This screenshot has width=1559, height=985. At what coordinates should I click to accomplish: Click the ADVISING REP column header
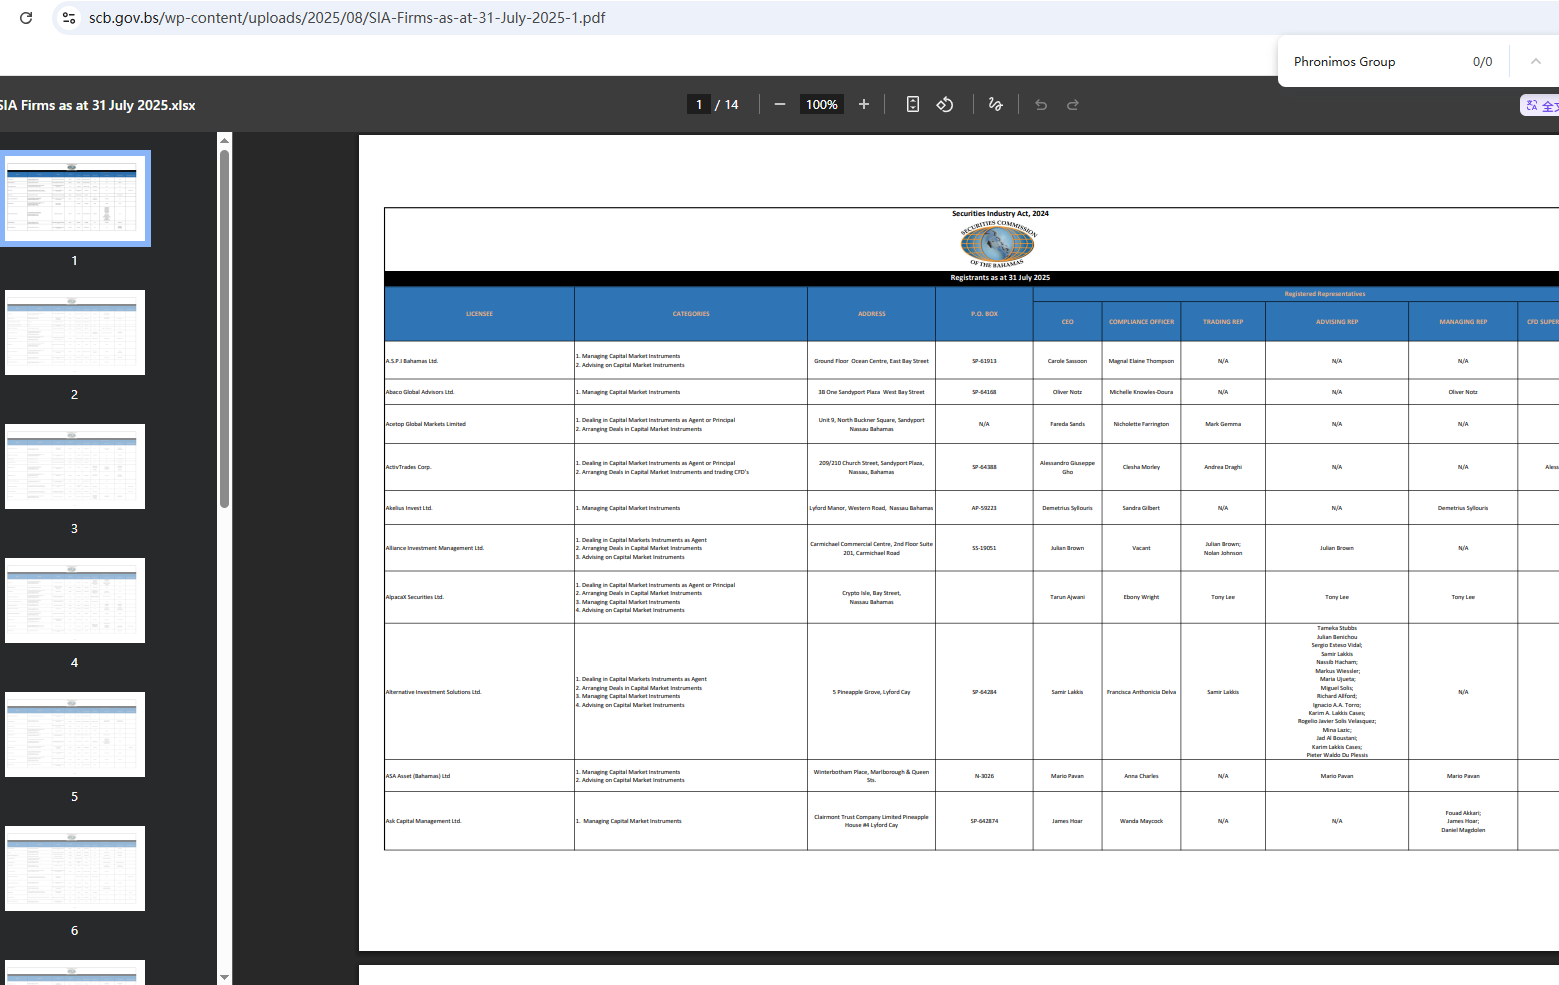click(1337, 322)
